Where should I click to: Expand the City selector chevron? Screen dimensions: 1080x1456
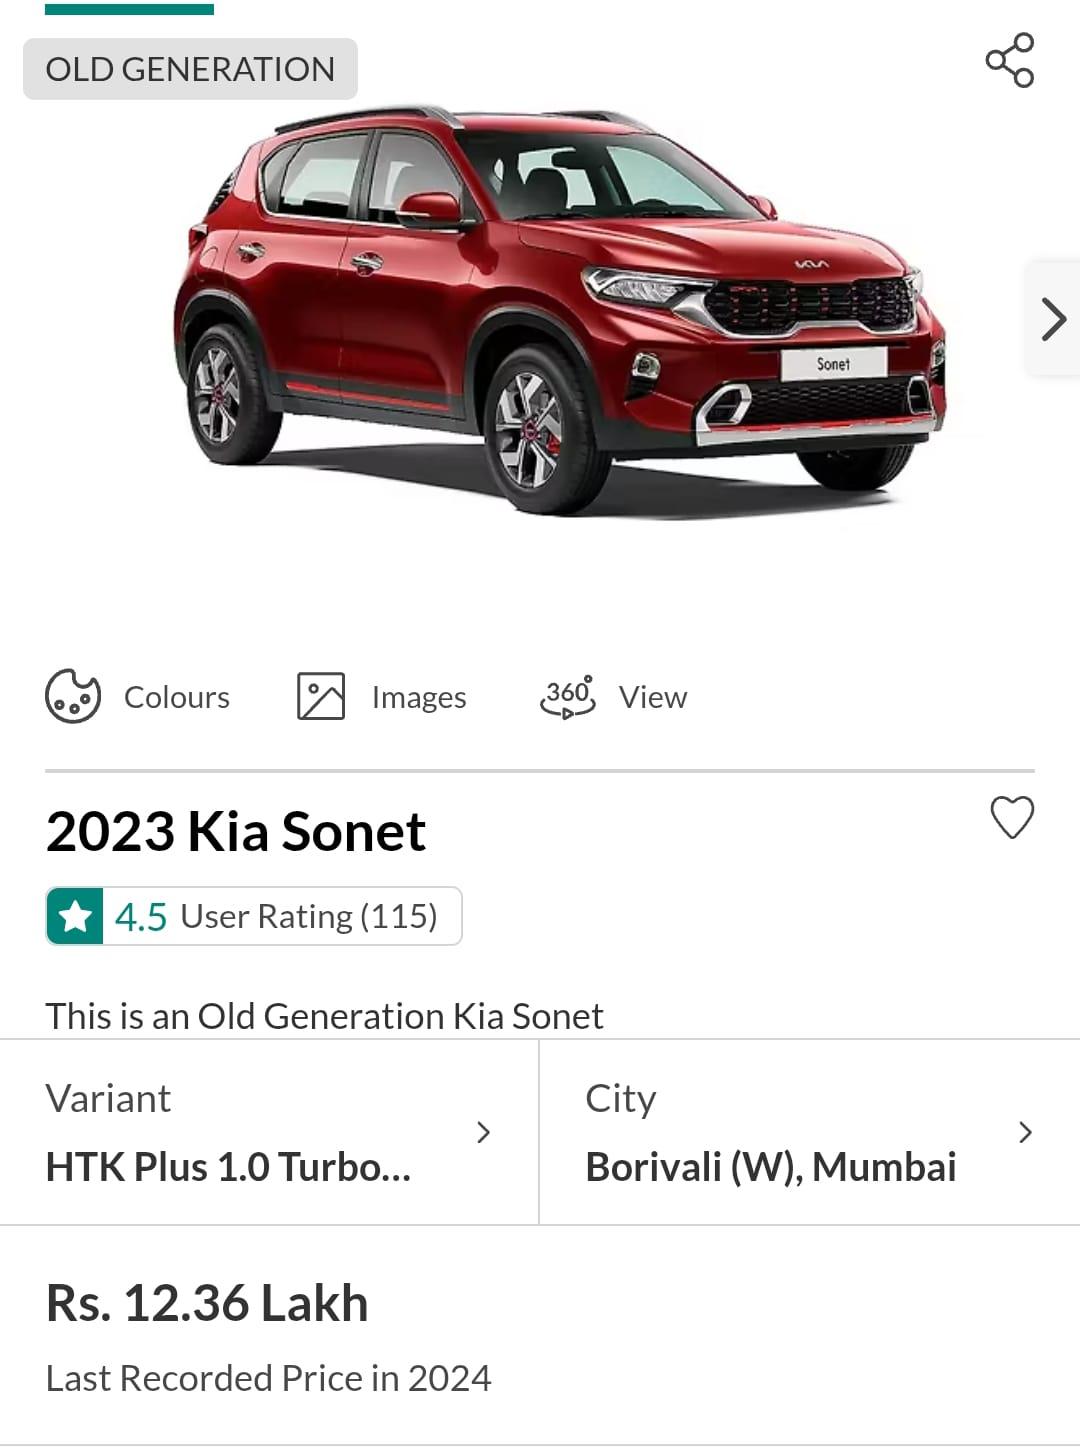pyautogui.click(x=1025, y=1132)
